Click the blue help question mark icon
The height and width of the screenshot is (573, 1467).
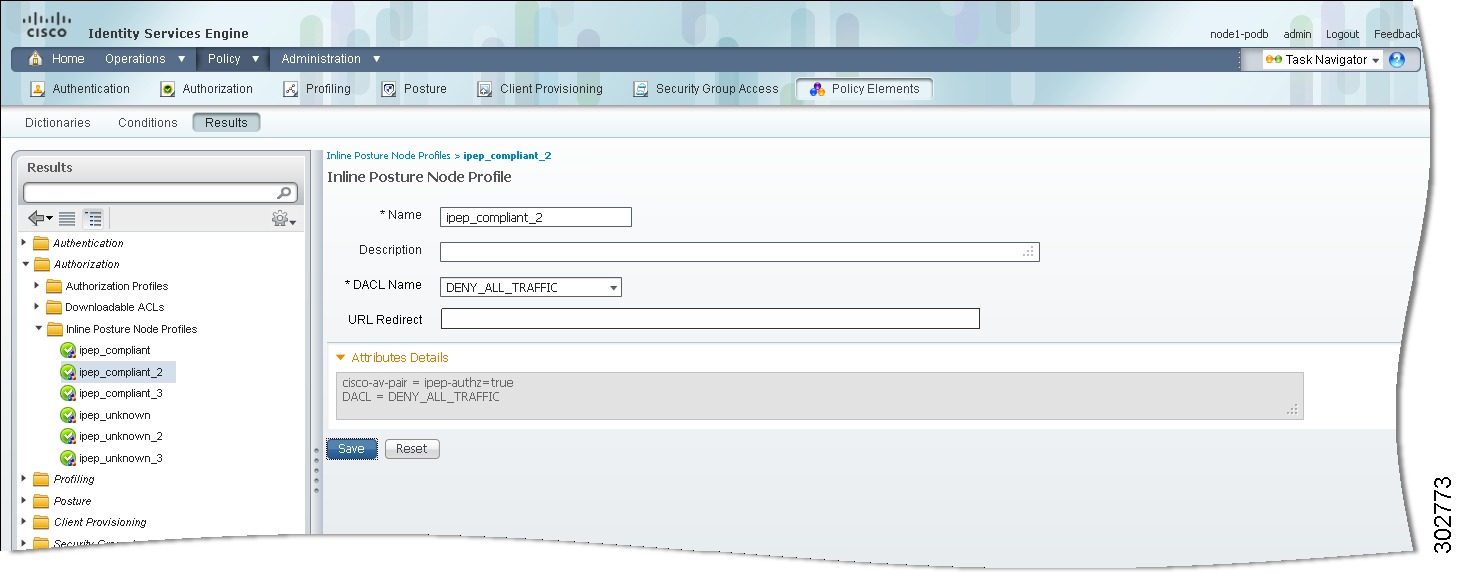pos(1397,60)
